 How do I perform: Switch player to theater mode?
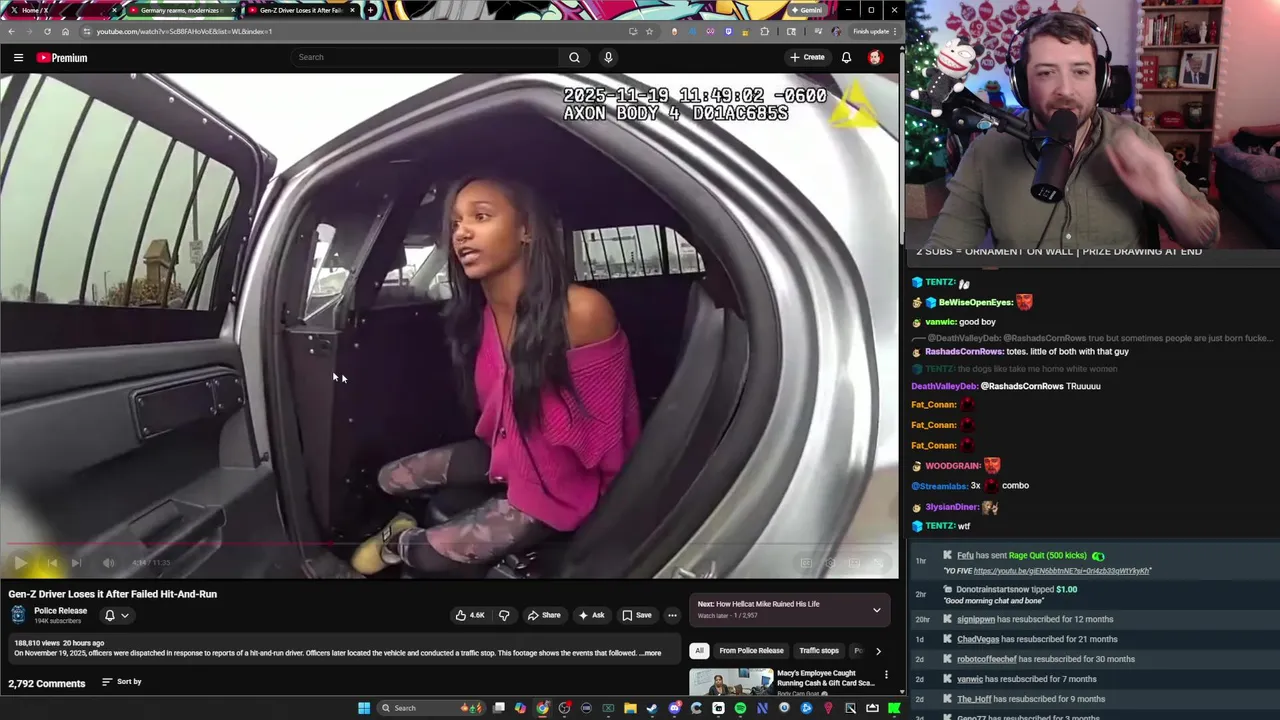(854, 563)
